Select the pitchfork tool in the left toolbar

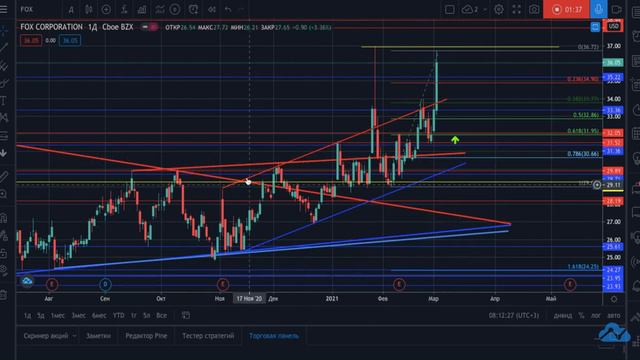click(4, 65)
